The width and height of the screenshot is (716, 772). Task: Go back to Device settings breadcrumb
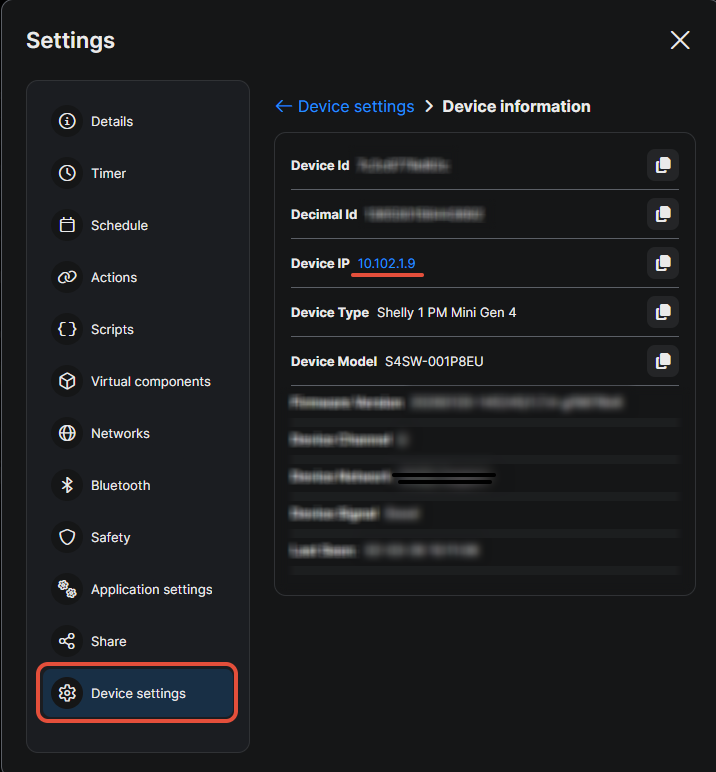pyautogui.click(x=345, y=106)
